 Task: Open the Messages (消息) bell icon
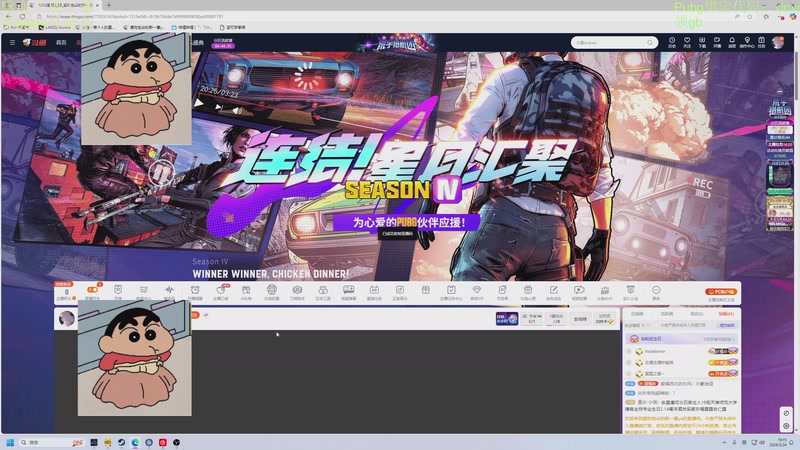tap(732, 42)
